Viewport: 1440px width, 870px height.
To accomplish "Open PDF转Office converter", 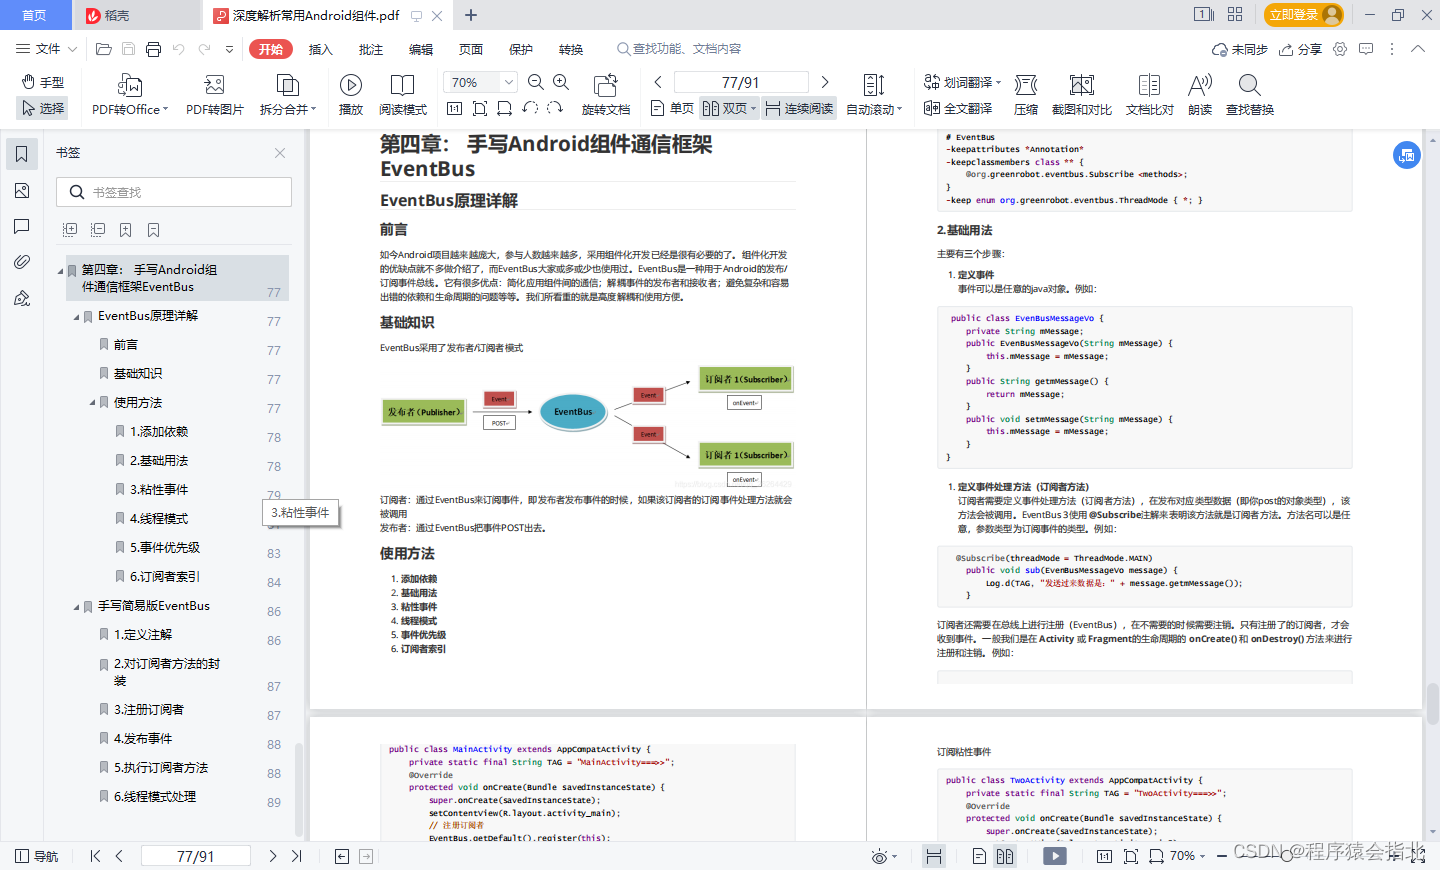I will click(x=130, y=95).
